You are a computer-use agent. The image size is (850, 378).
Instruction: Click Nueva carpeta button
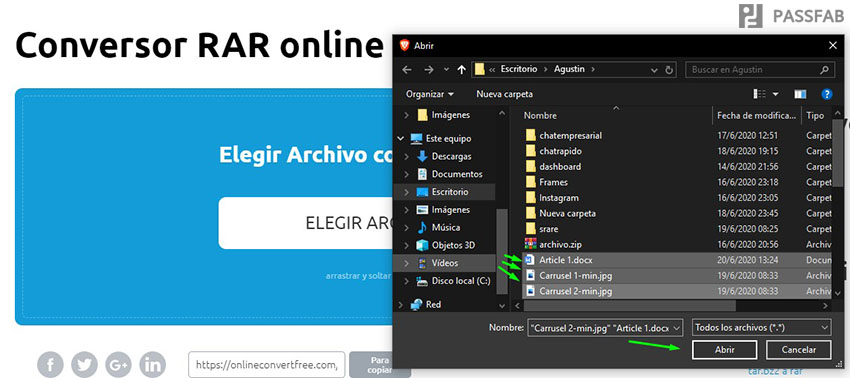tap(504, 94)
